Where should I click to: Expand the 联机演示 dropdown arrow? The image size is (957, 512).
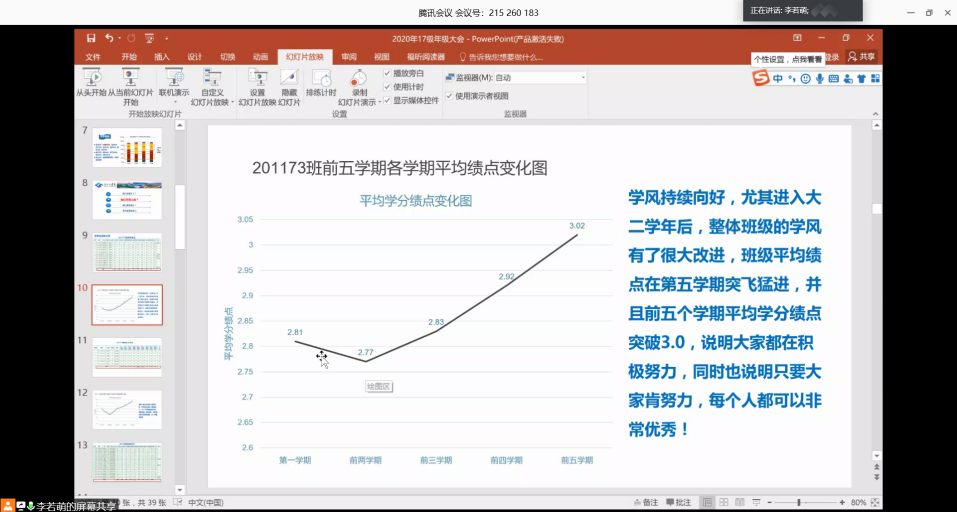click(189, 92)
